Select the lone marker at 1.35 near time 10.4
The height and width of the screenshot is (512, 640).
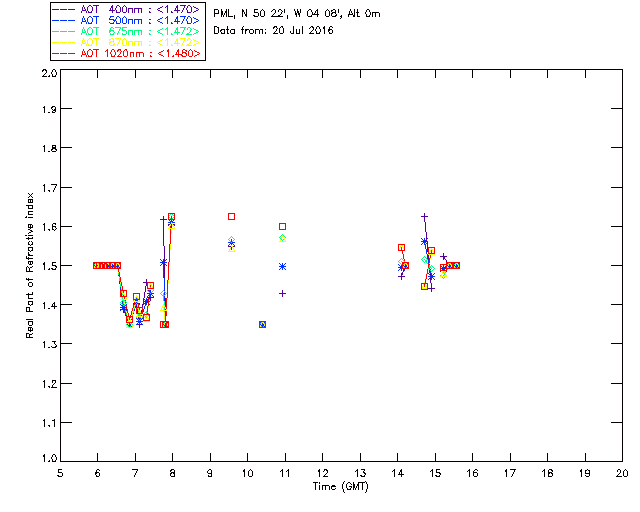[262, 325]
